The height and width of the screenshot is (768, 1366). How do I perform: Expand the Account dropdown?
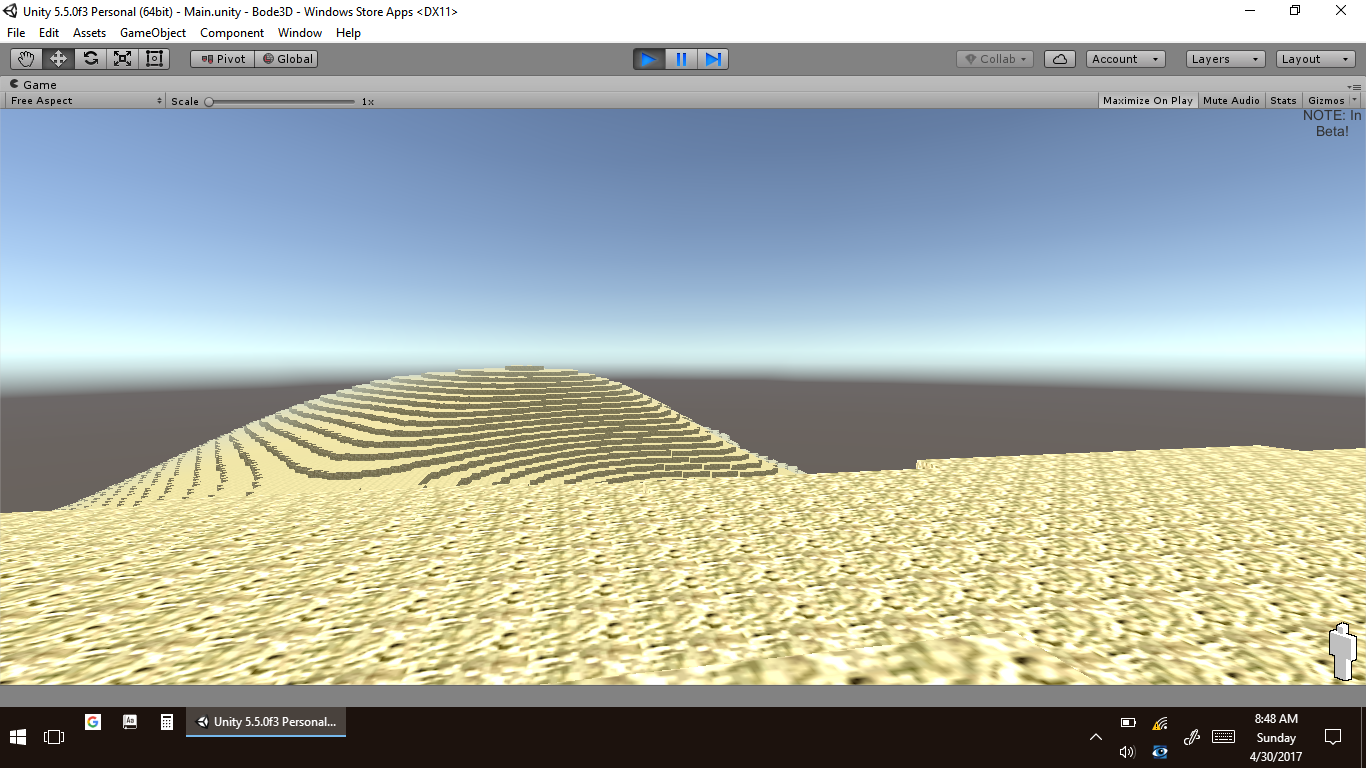click(x=1125, y=59)
